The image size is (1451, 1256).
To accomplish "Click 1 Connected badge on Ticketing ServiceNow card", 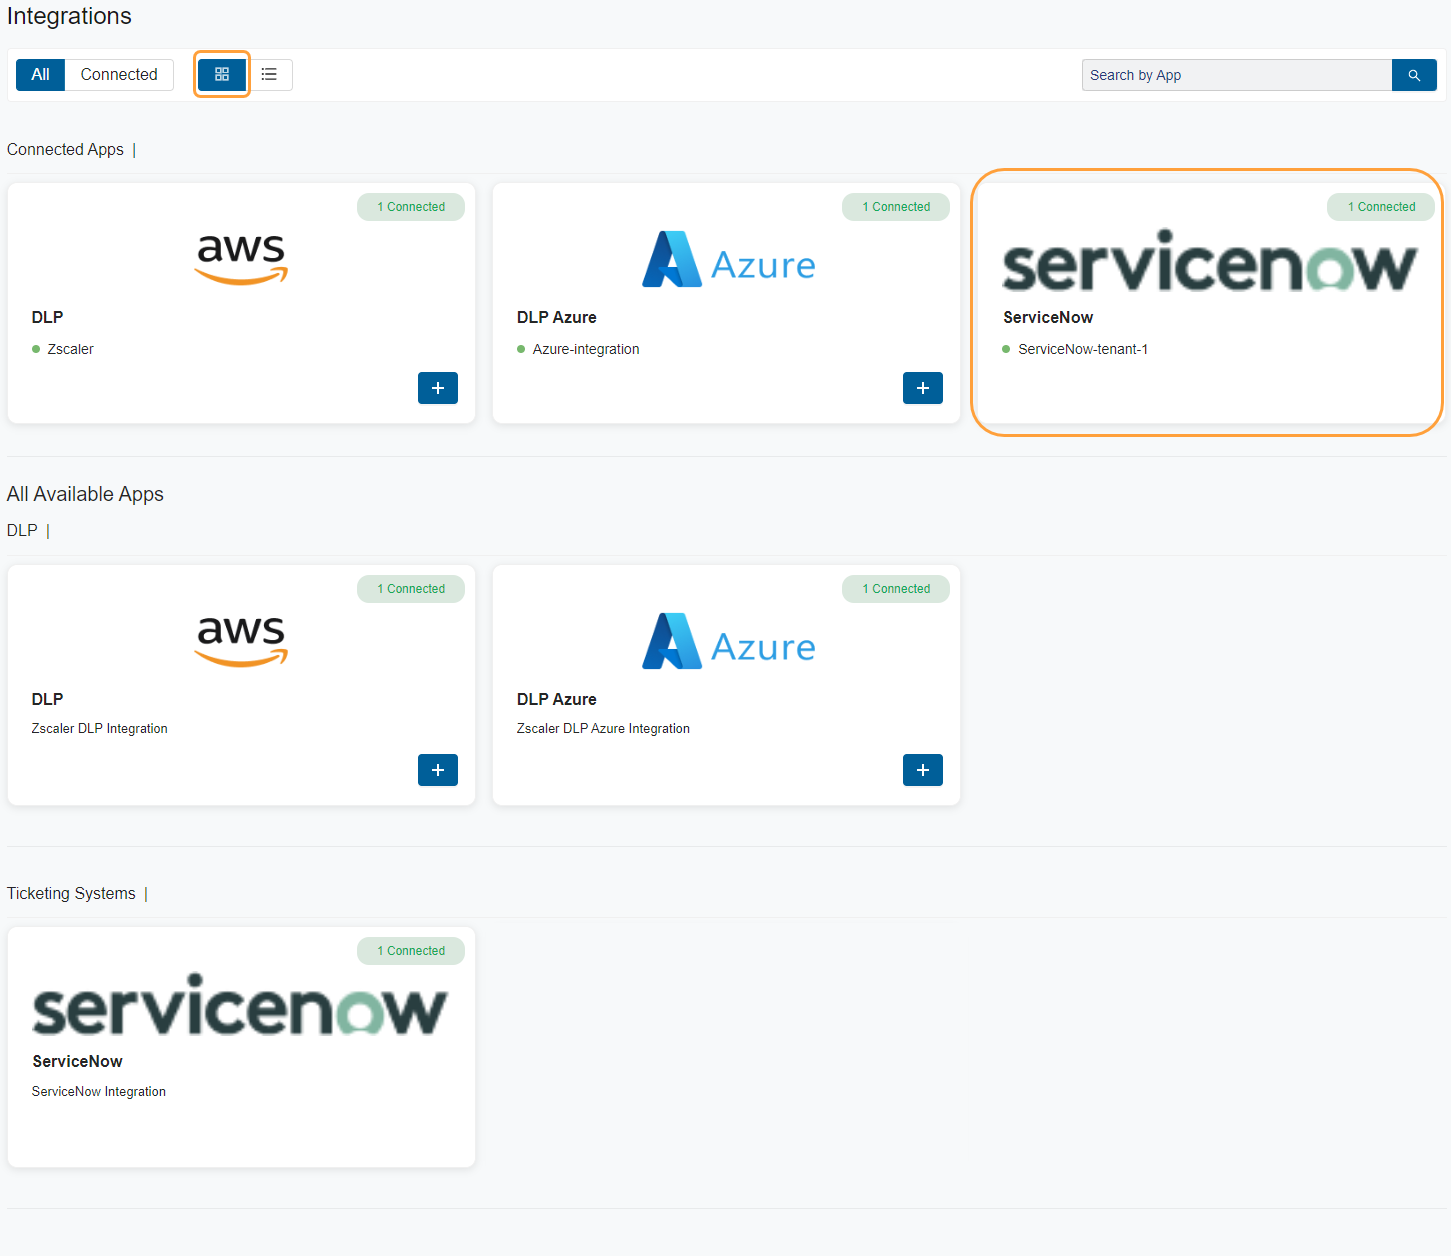I will point(410,951).
